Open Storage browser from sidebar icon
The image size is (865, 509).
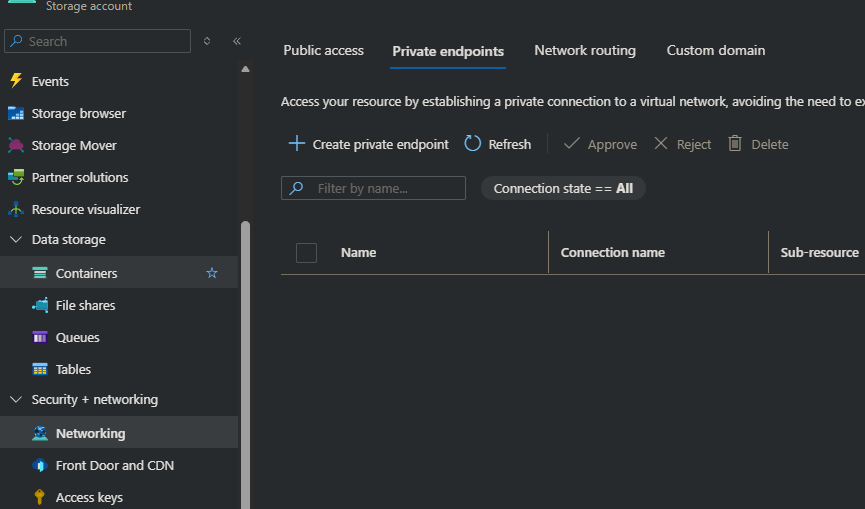pyautogui.click(x=15, y=113)
